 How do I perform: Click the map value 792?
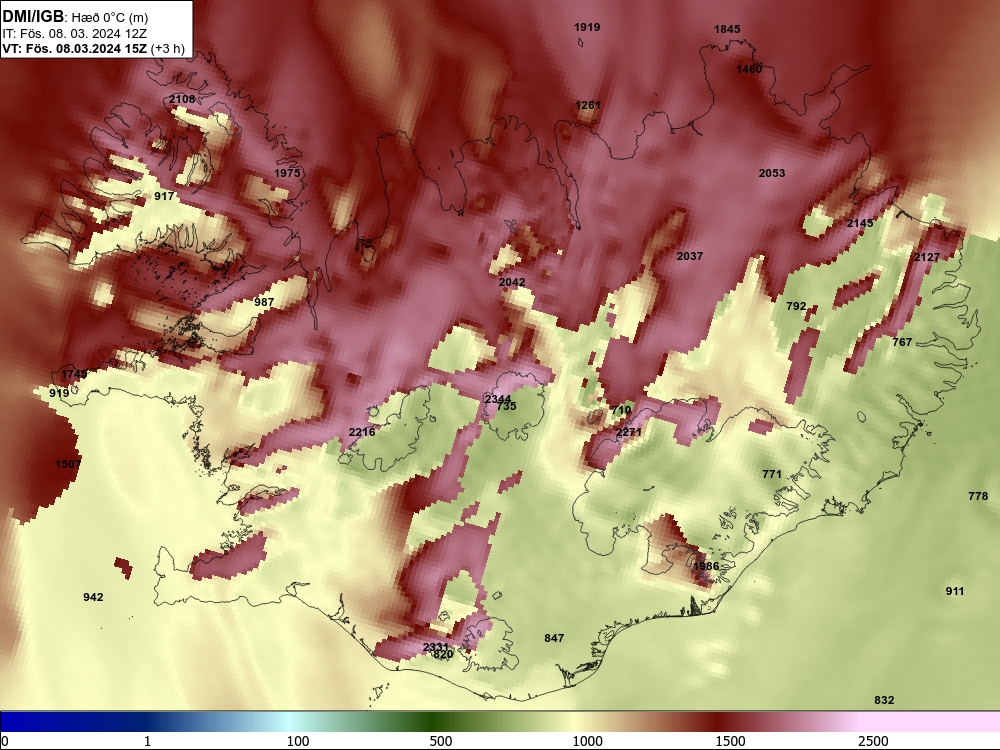[796, 306]
